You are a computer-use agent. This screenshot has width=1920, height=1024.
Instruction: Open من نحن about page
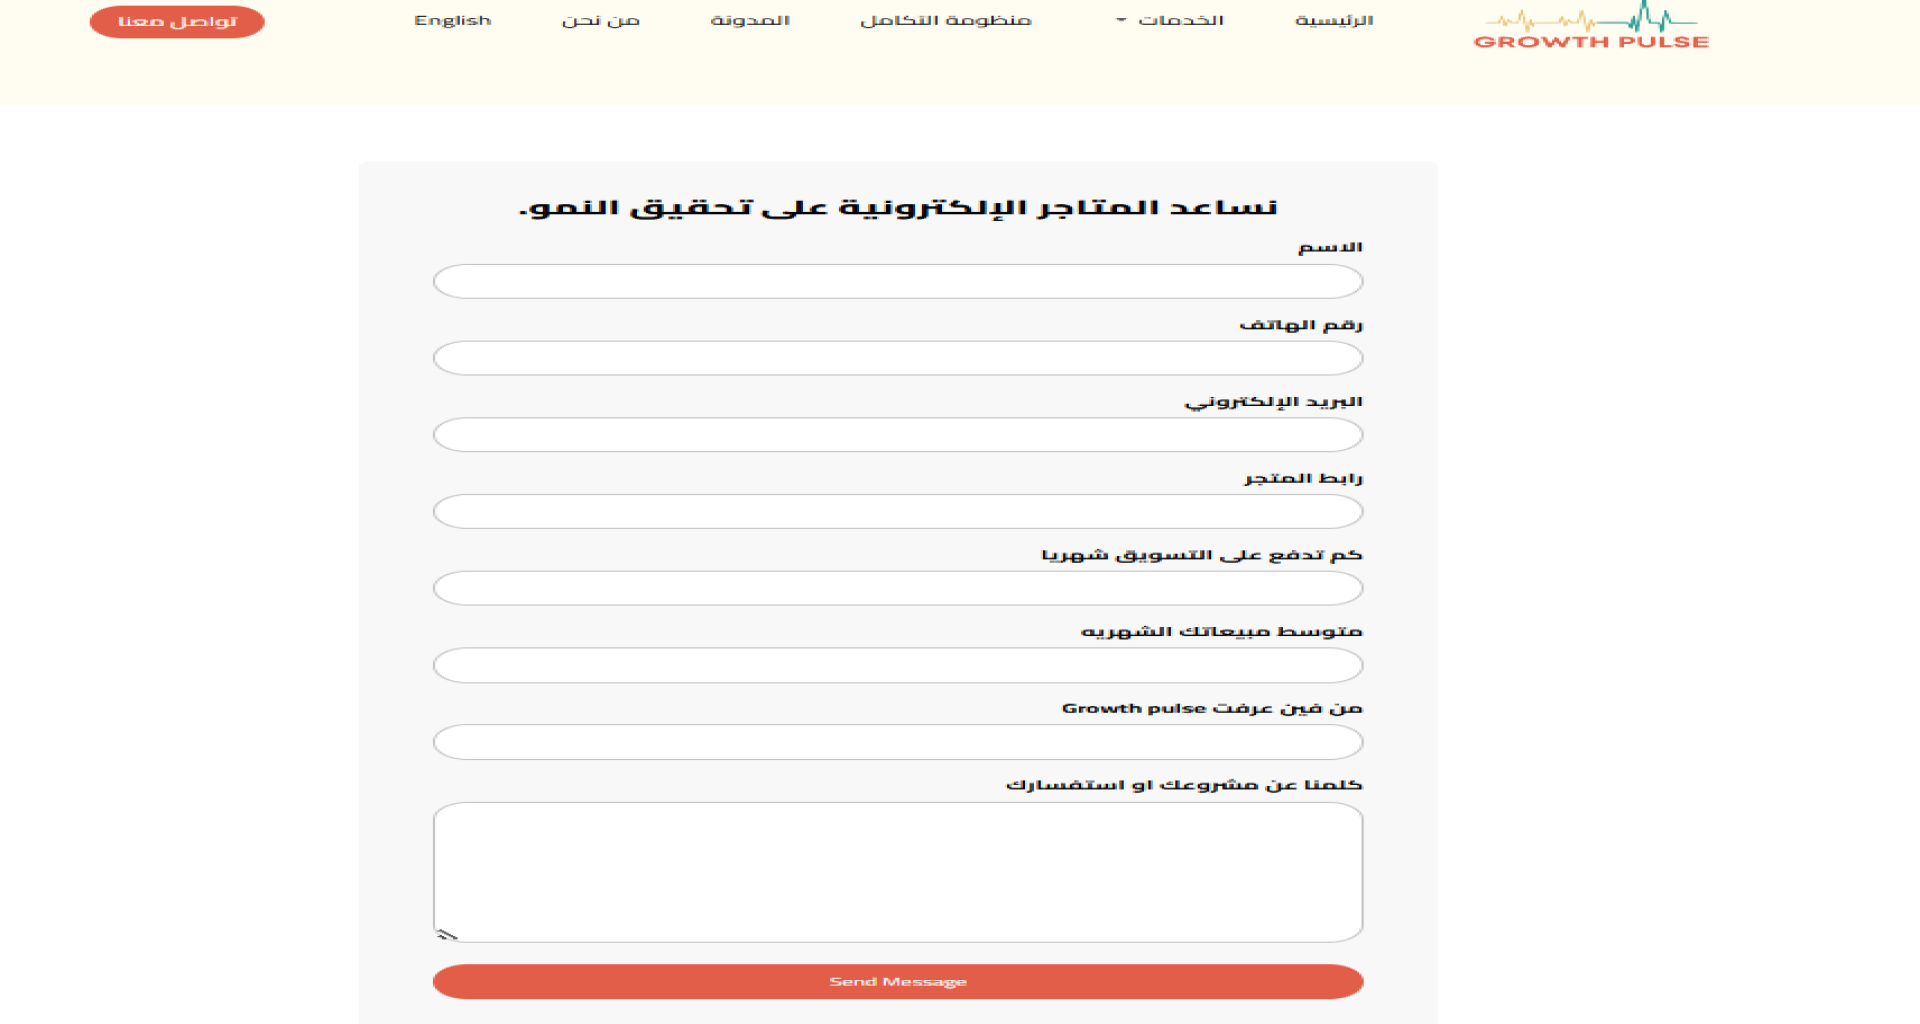tap(600, 21)
